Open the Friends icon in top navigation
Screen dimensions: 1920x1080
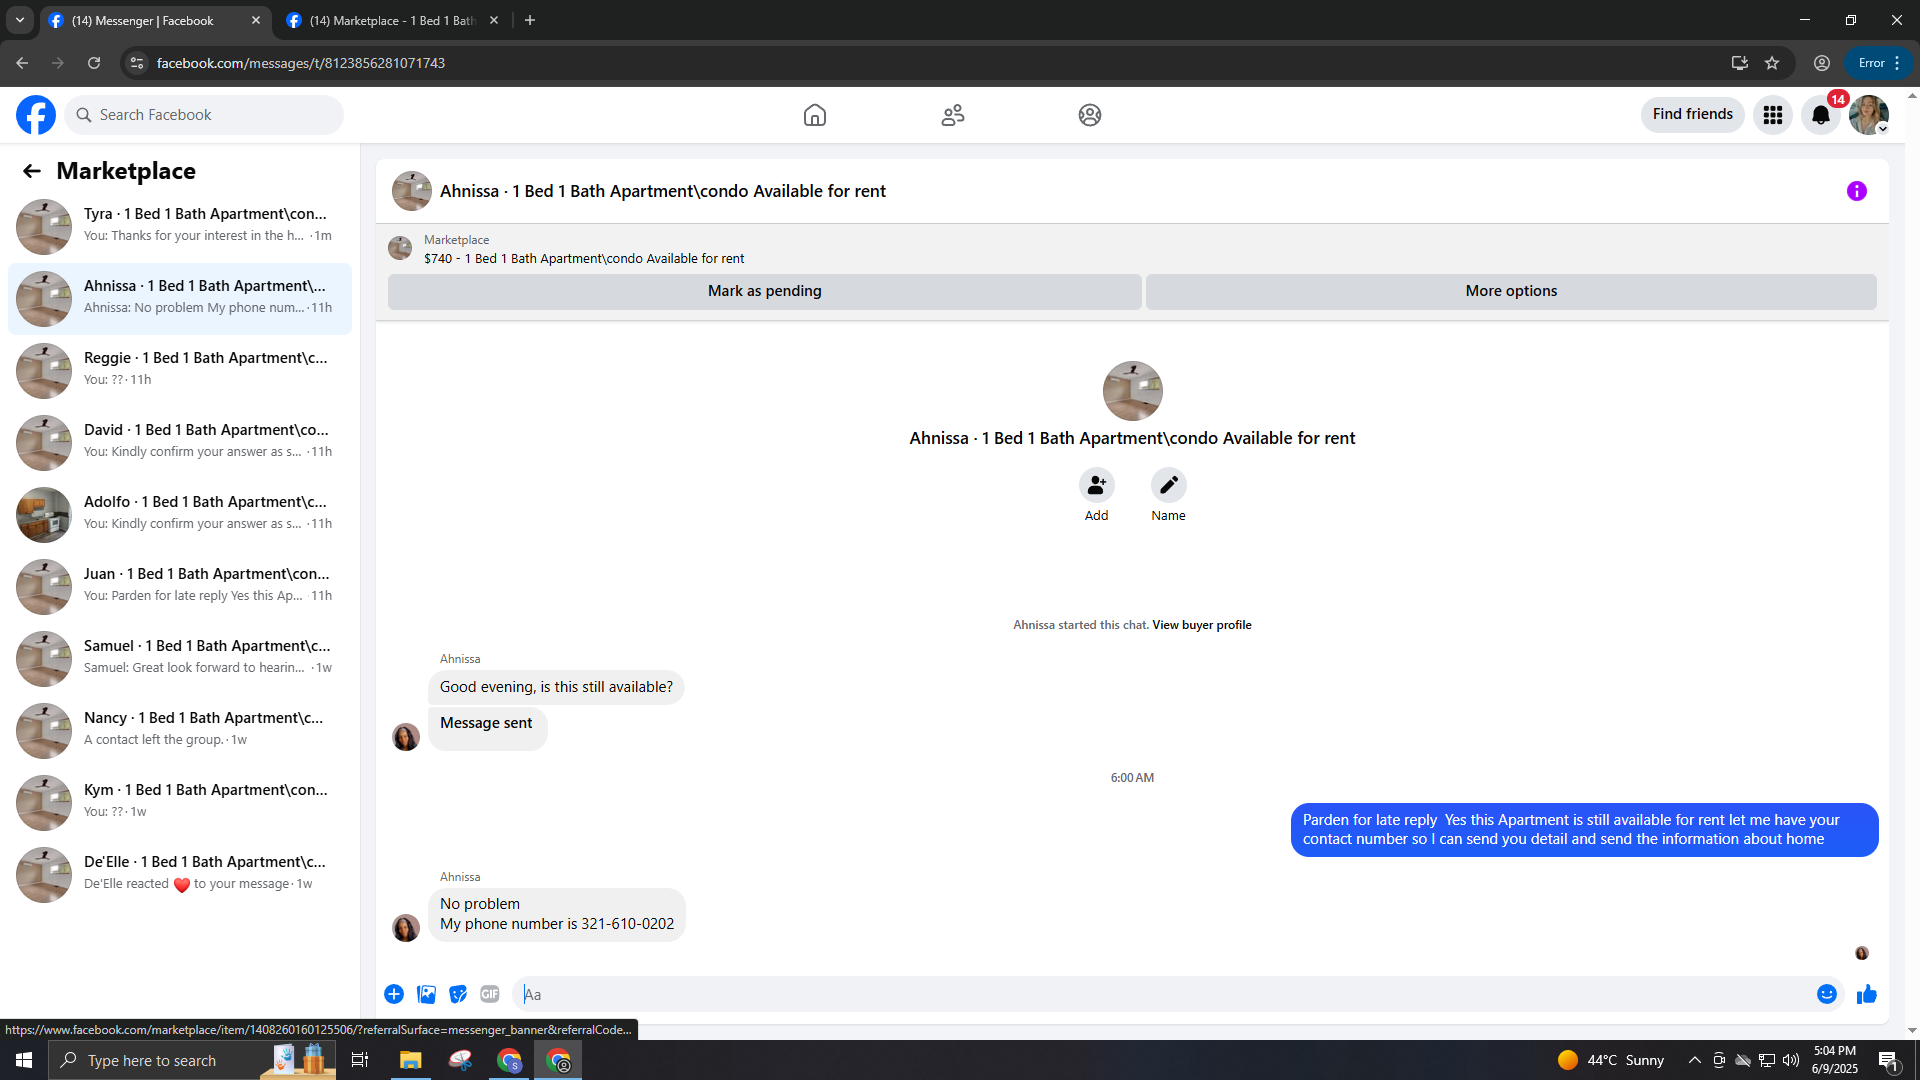pyautogui.click(x=953, y=115)
